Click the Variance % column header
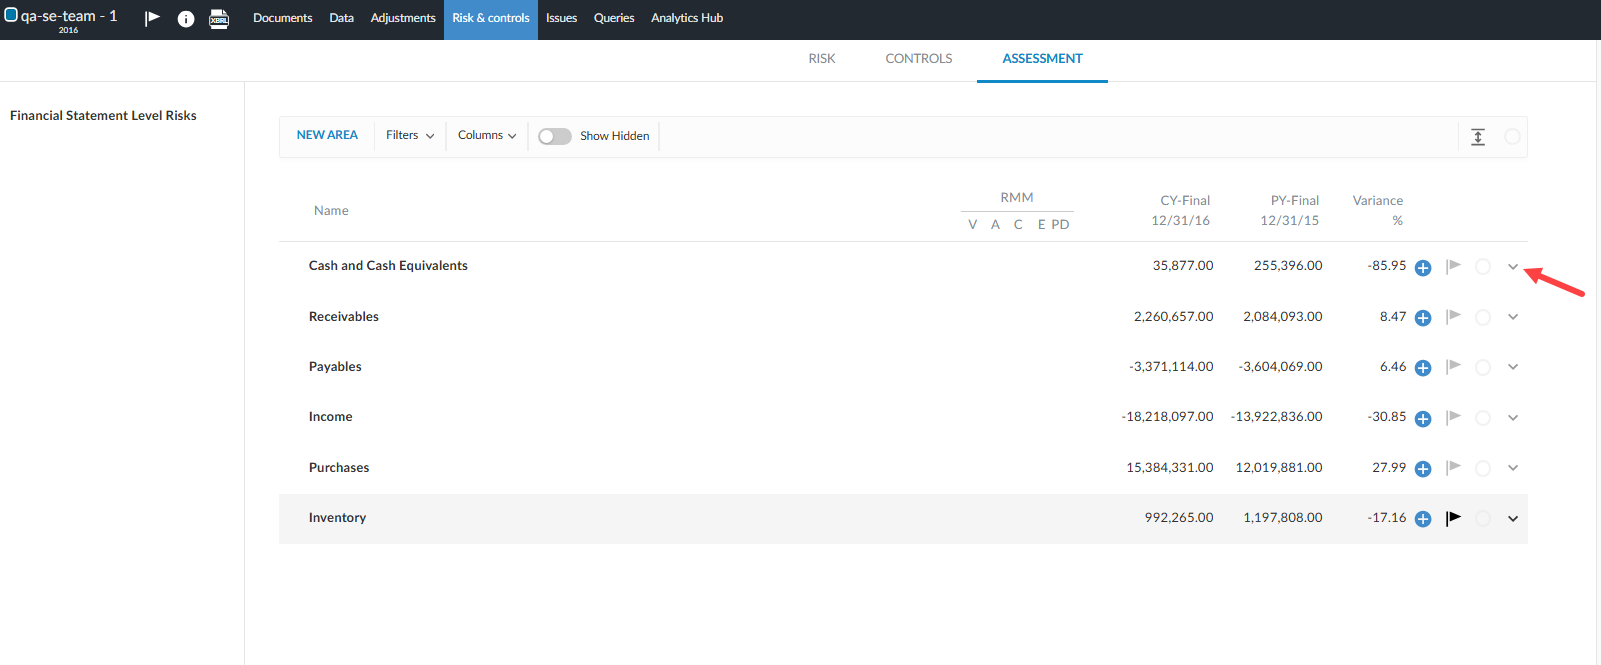The height and width of the screenshot is (665, 1601). [x=1378, y=210]
